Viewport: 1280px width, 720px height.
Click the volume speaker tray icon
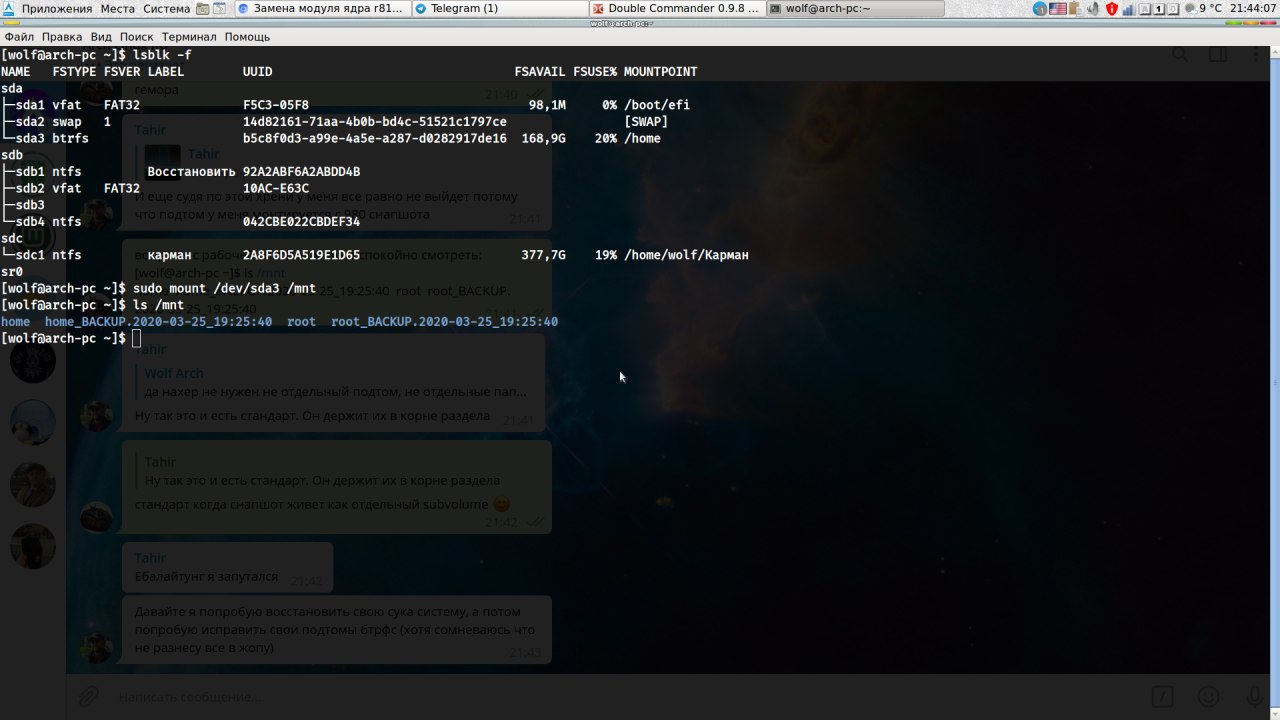pyautogui.click(x=1093, y=9)
